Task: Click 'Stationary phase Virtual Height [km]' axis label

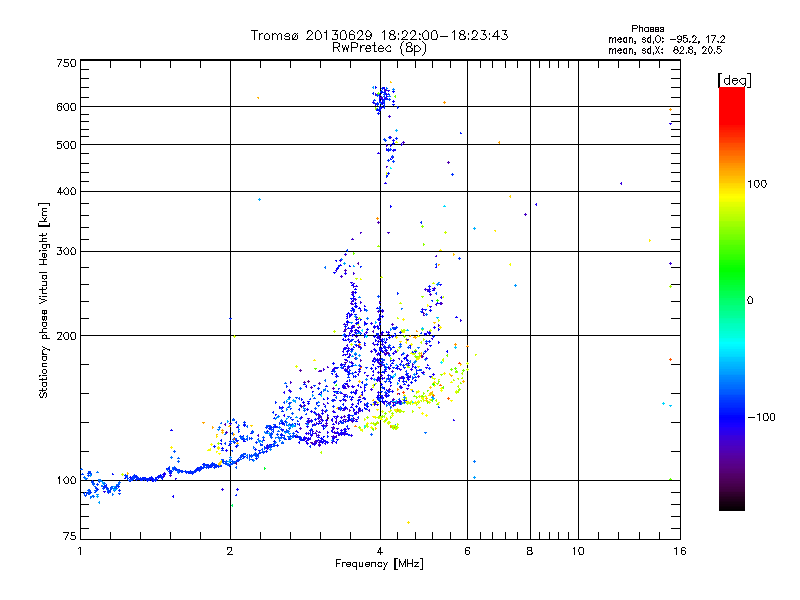Action: 44,301
